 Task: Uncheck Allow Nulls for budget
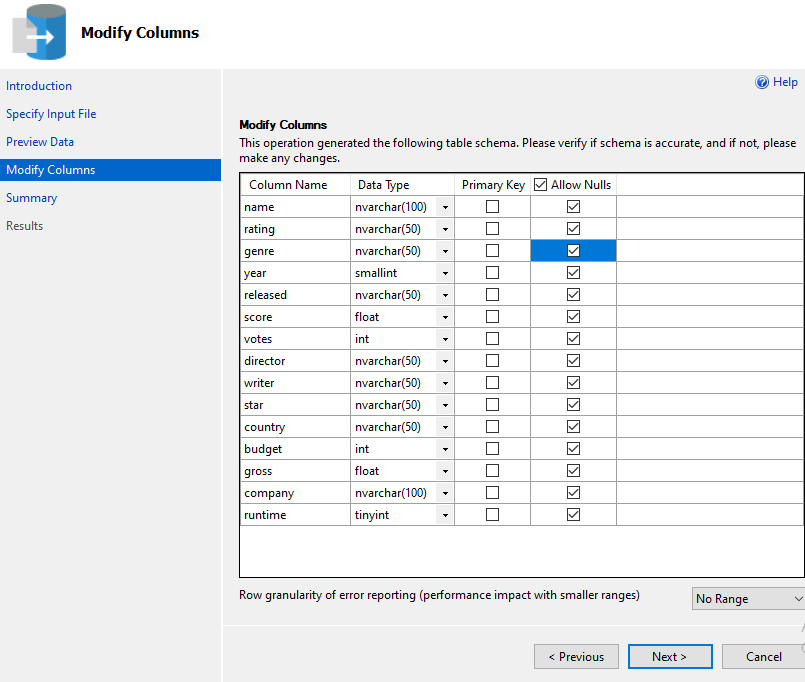click(x=573, y=448)
